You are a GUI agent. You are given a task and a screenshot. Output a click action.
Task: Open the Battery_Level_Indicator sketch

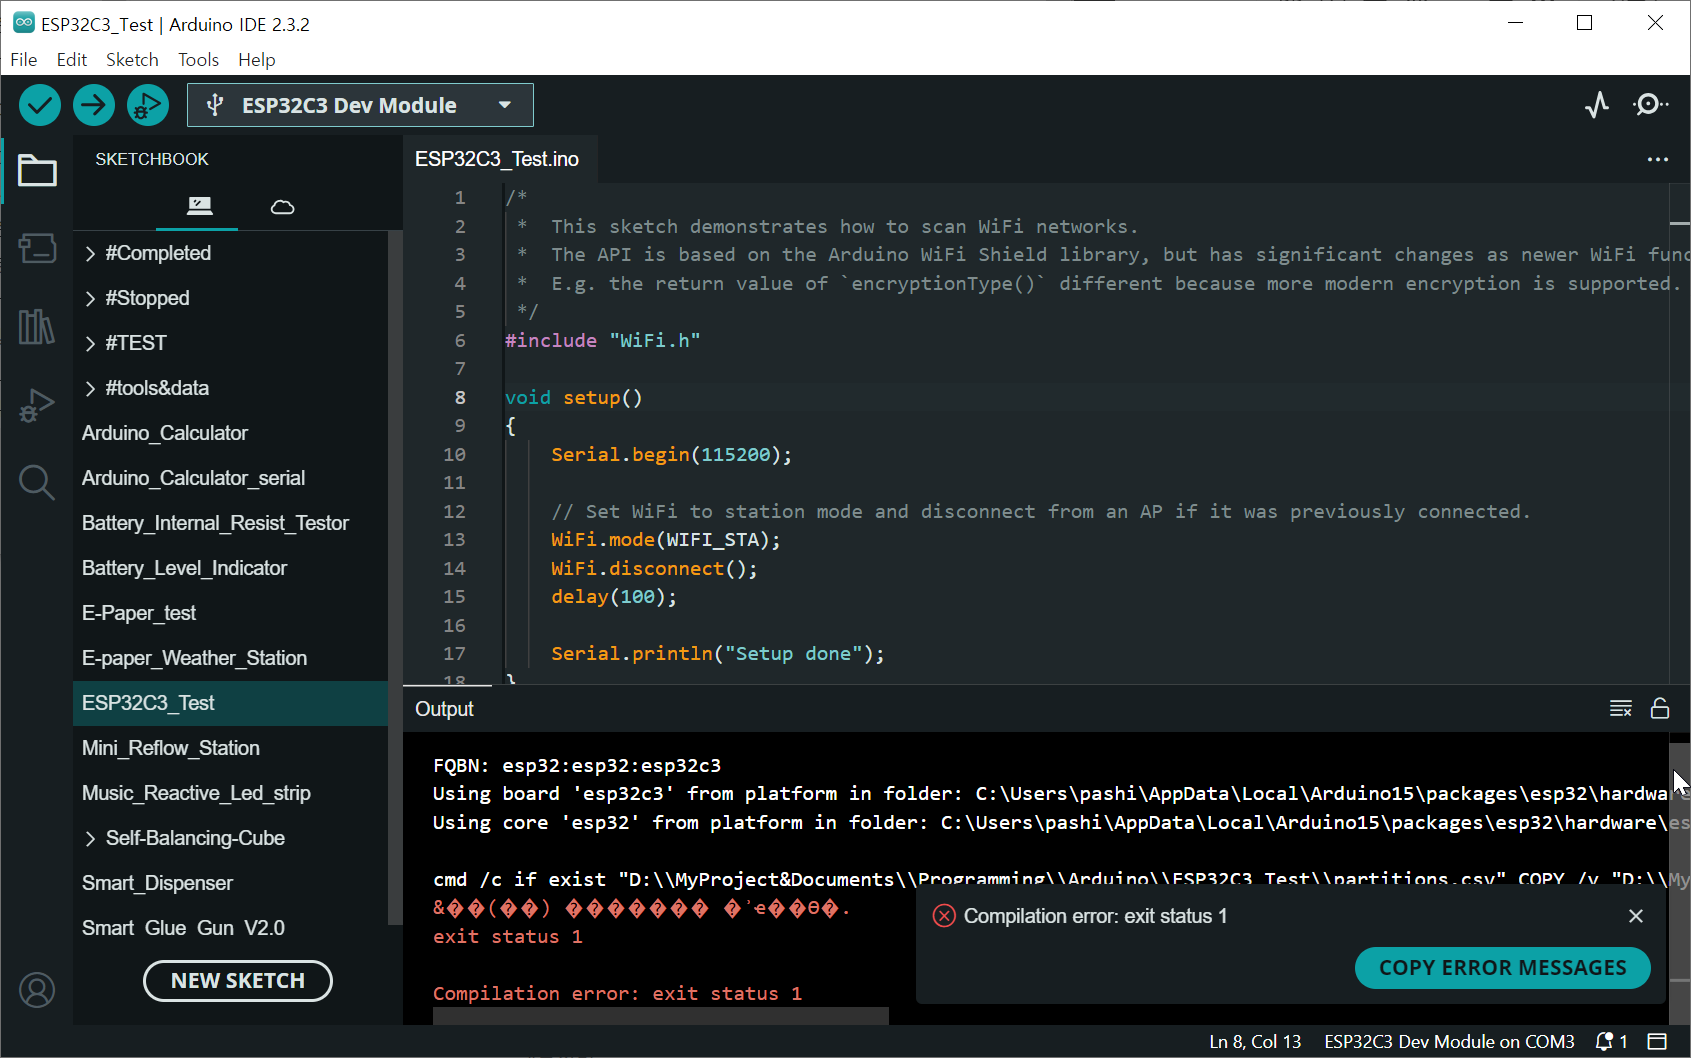[x=230, y=568]
